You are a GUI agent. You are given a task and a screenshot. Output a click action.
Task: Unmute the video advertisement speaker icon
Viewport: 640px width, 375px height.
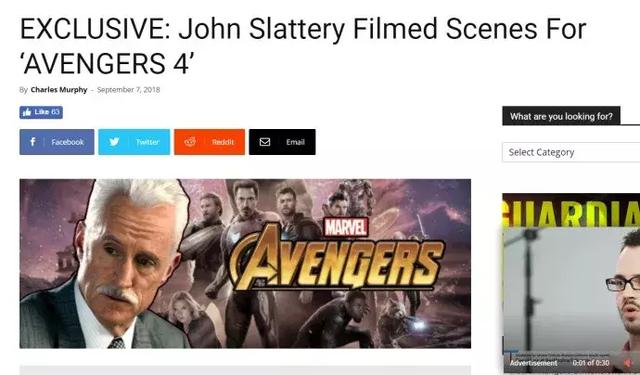628,363
